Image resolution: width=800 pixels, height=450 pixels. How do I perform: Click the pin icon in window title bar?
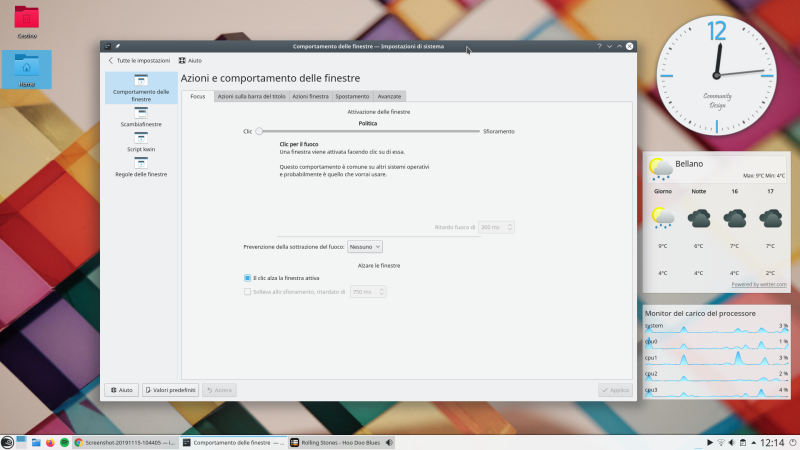click(117, 46)
